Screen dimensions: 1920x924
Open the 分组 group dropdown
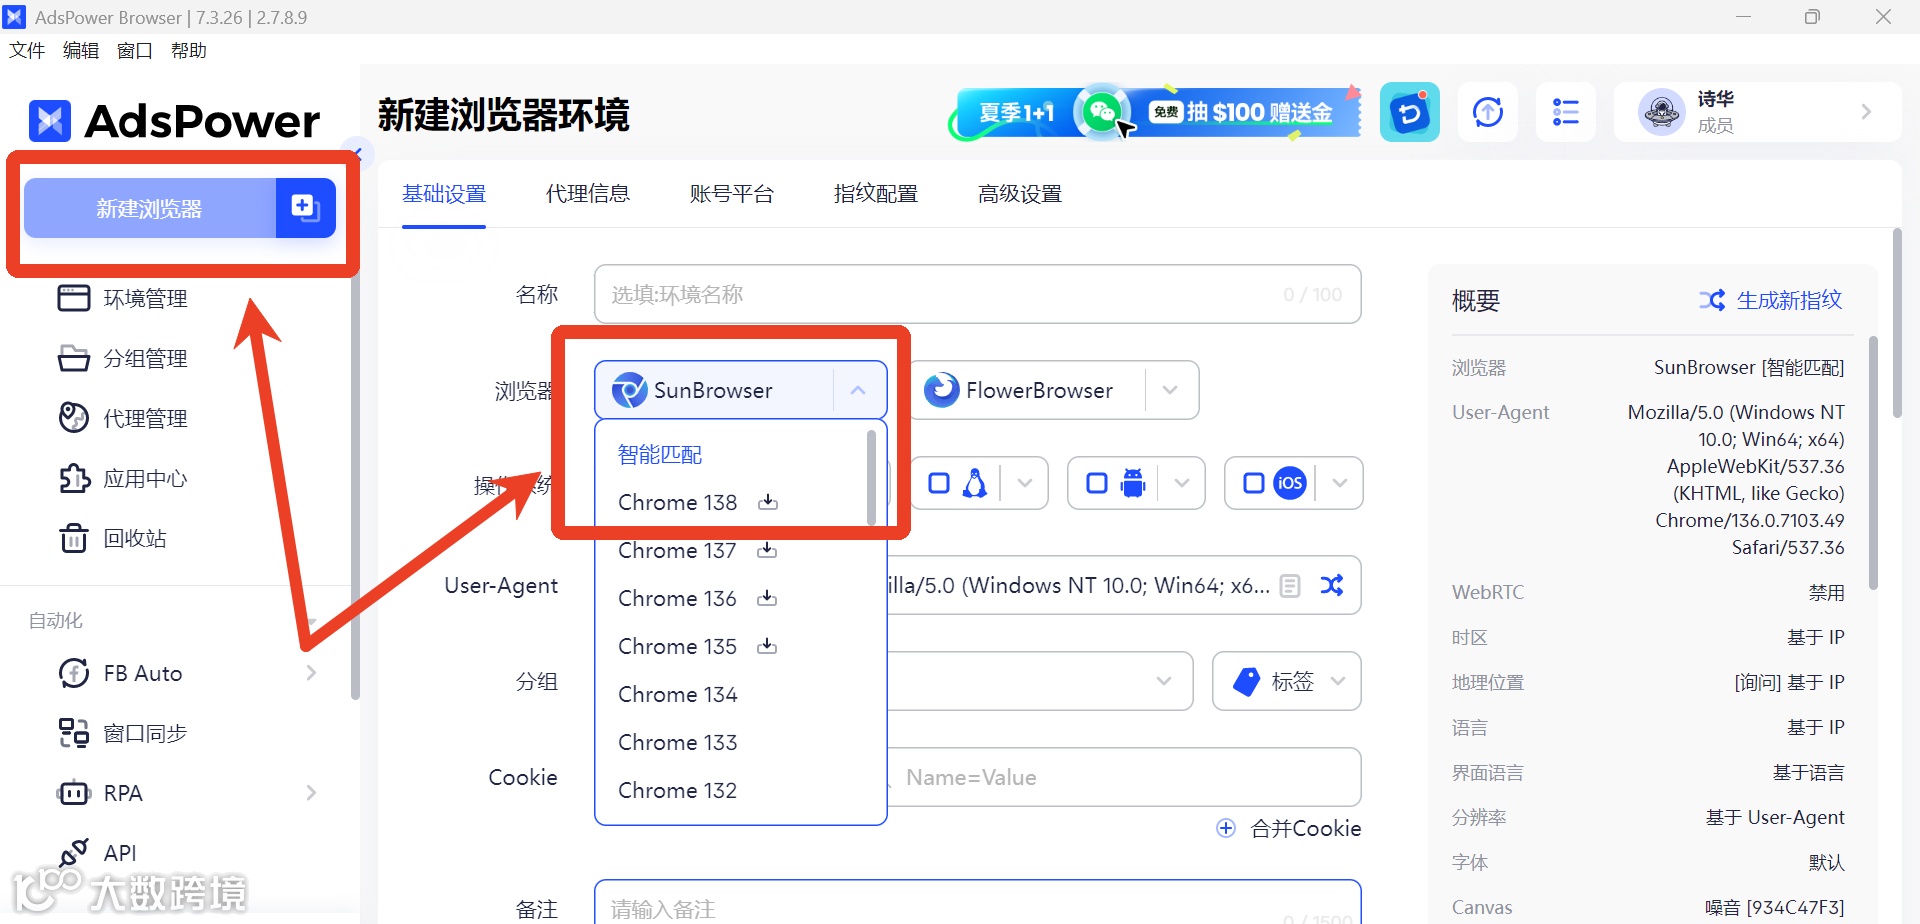pos(1040,681)
